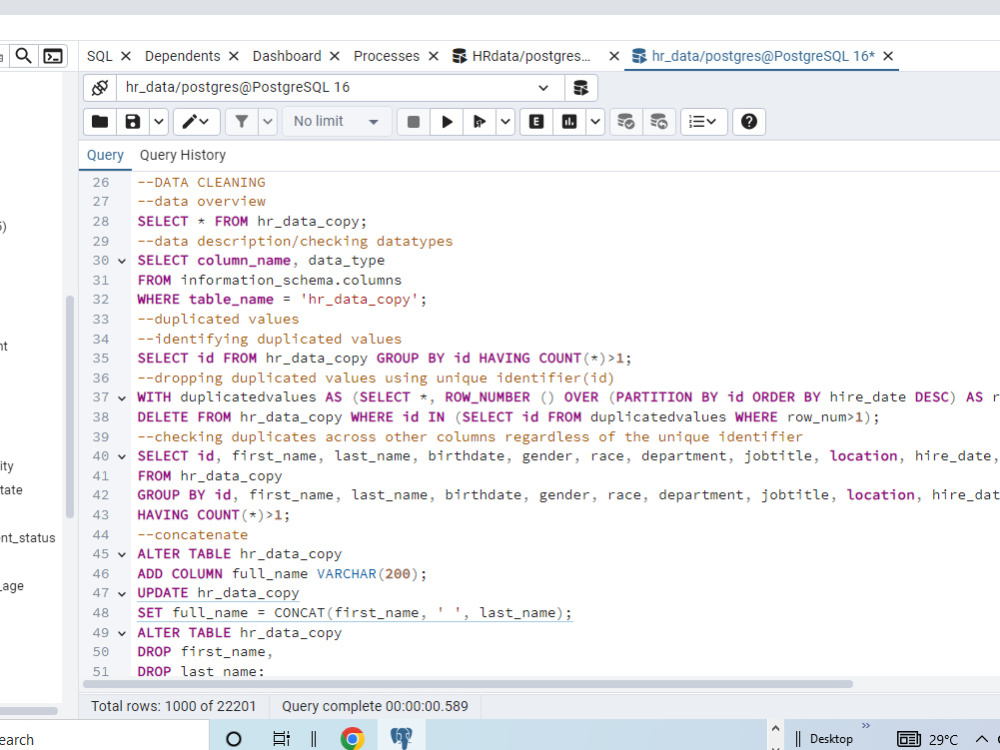Viewport: 1000px width, 750px height.
Task: Open the connection selector dropdown
Action: coord(543,87)
